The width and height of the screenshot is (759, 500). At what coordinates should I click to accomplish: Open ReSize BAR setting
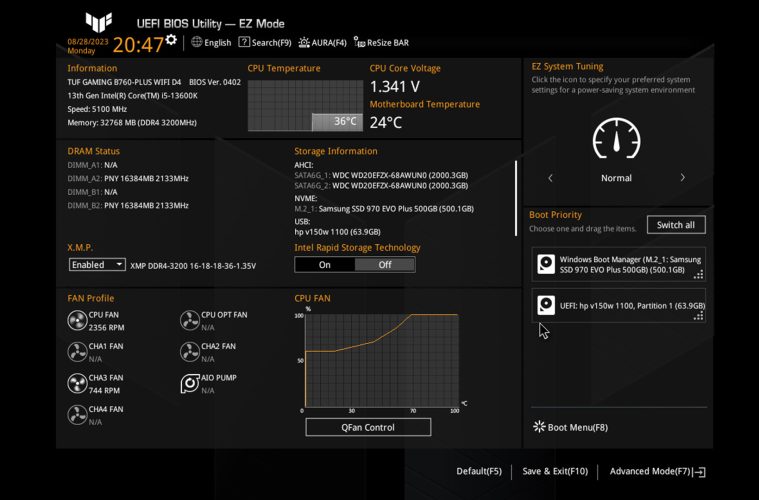pyautogui.click(x=381, y=43)
